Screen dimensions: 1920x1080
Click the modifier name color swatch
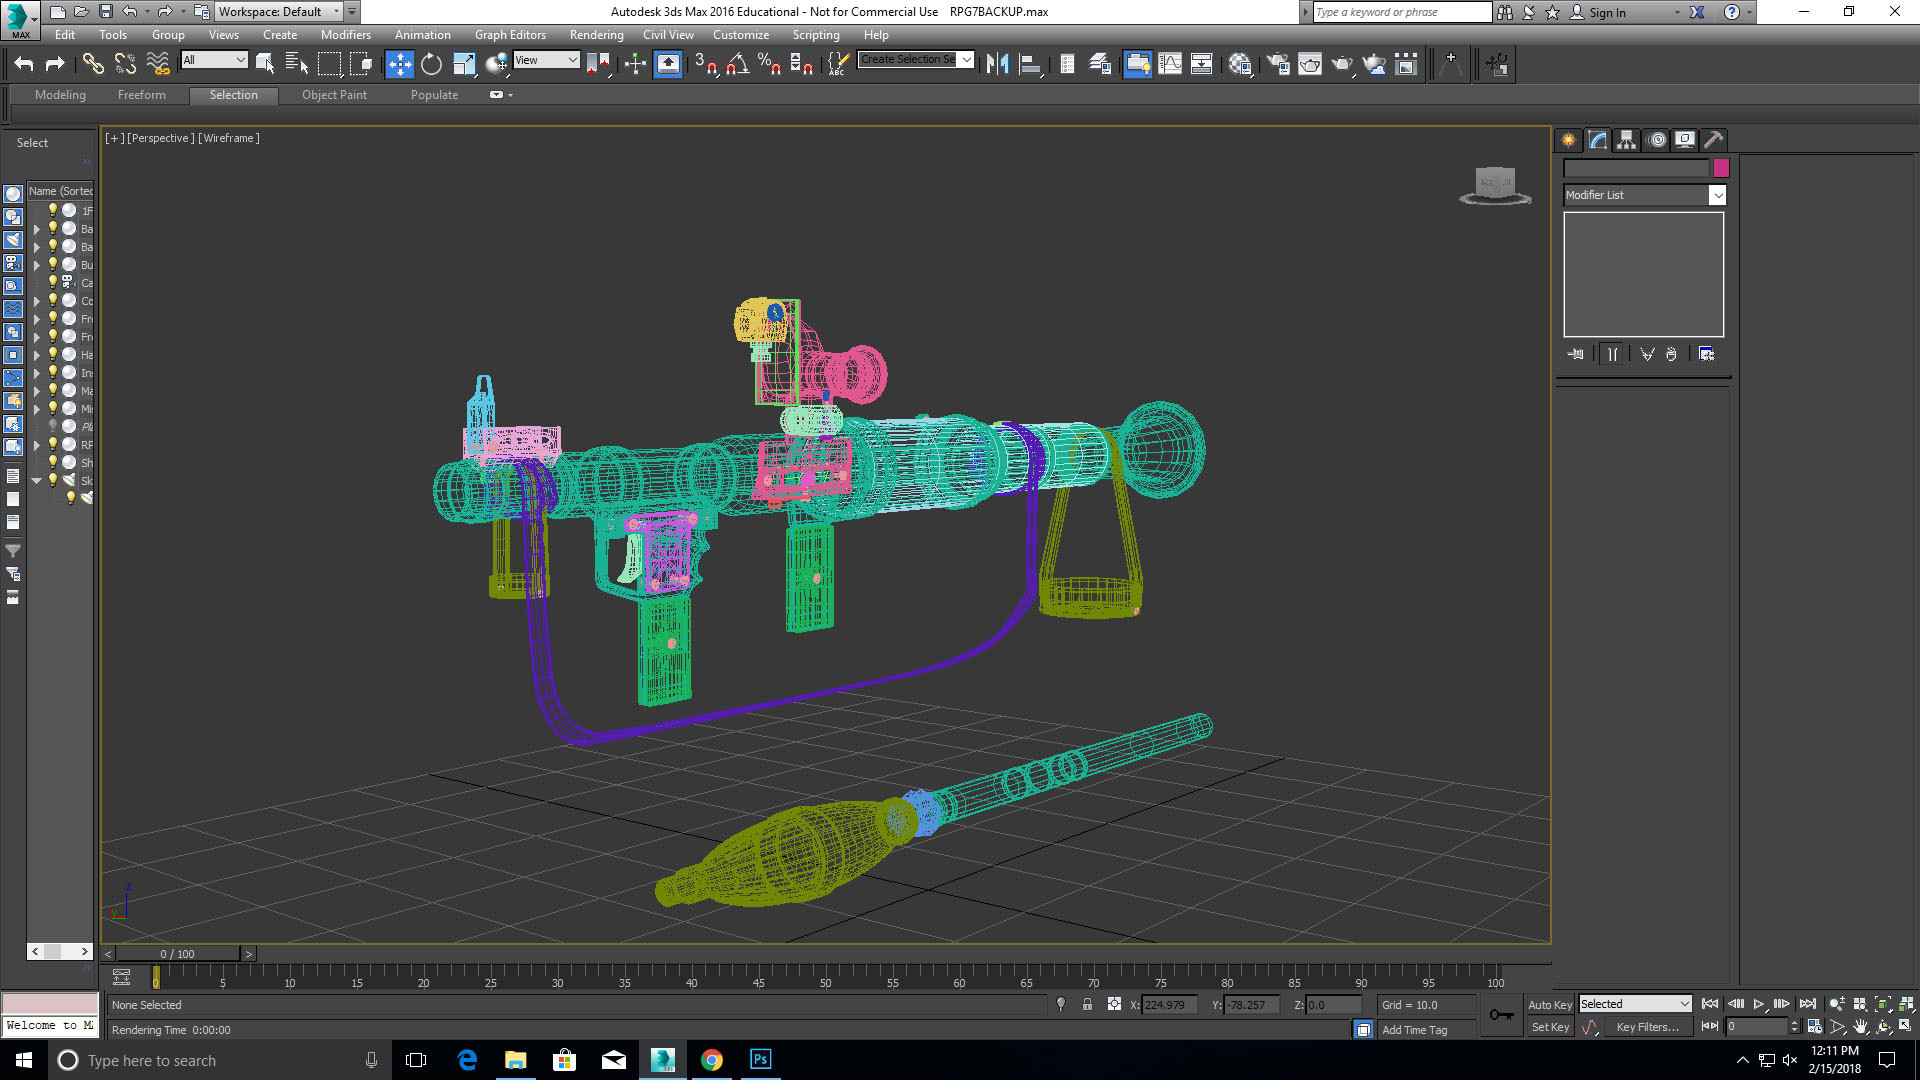click(x=1720, y=168)
